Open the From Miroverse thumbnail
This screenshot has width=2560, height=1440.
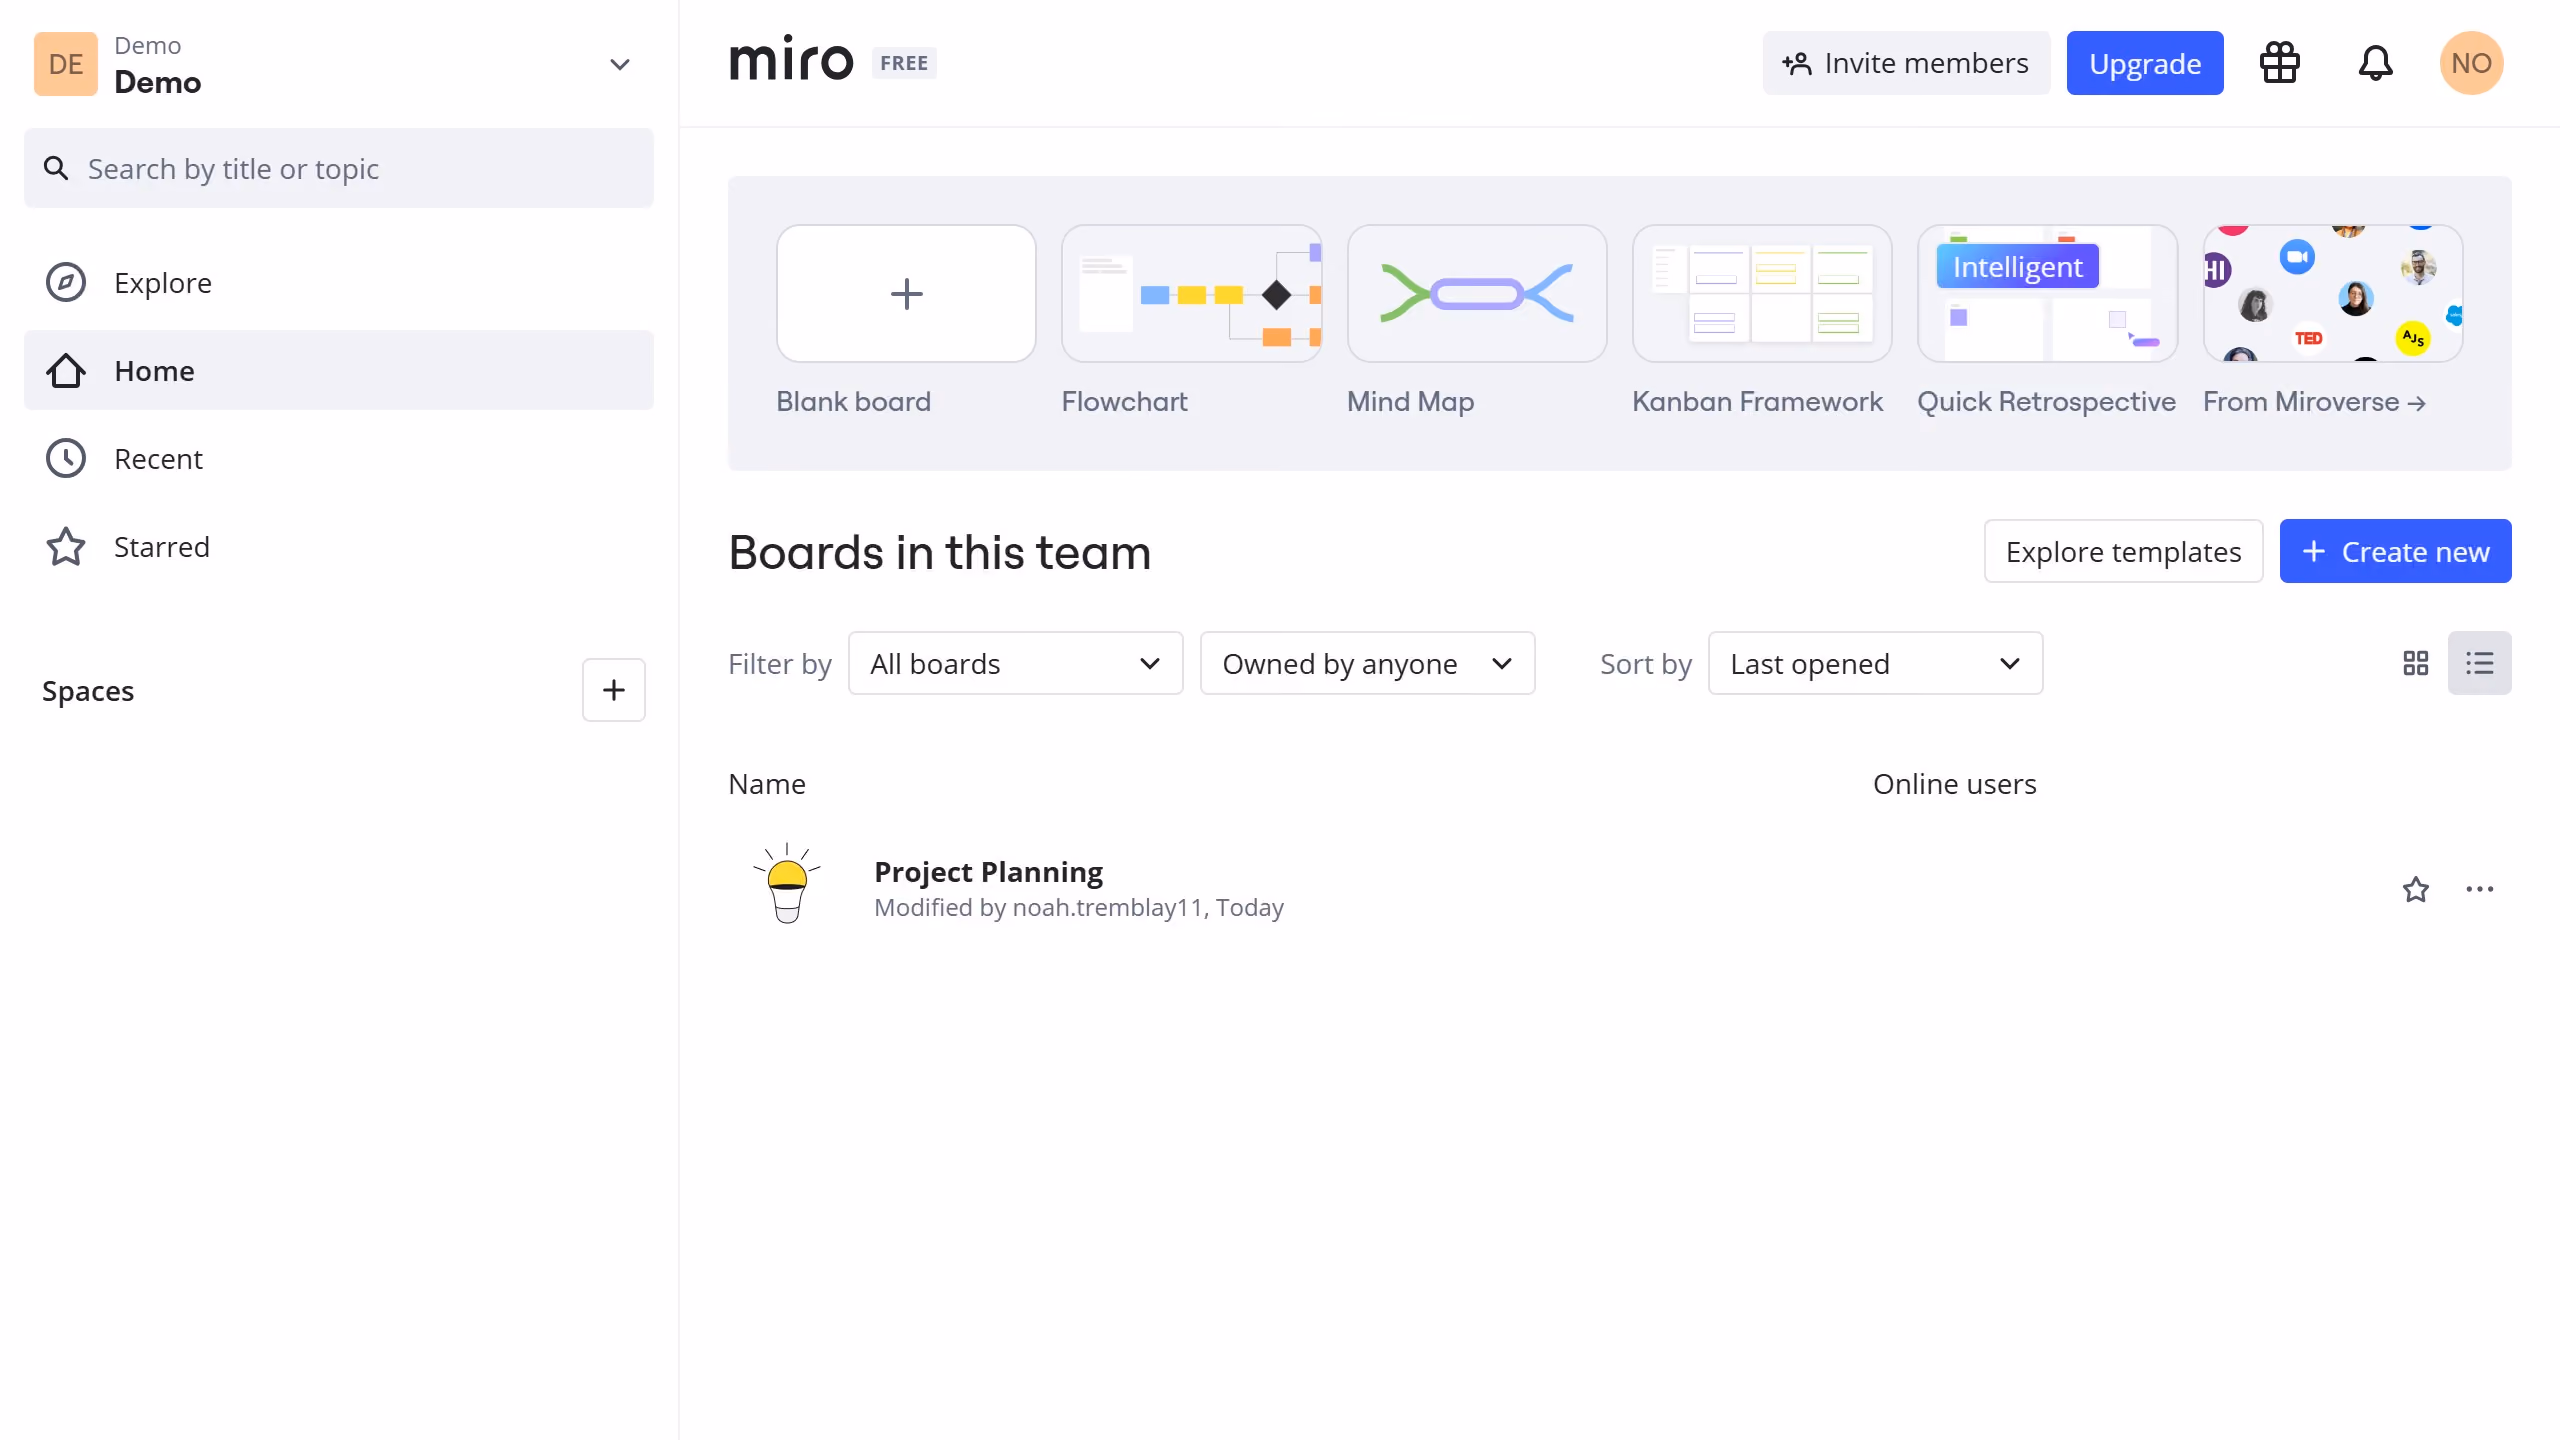[2333, 293]
